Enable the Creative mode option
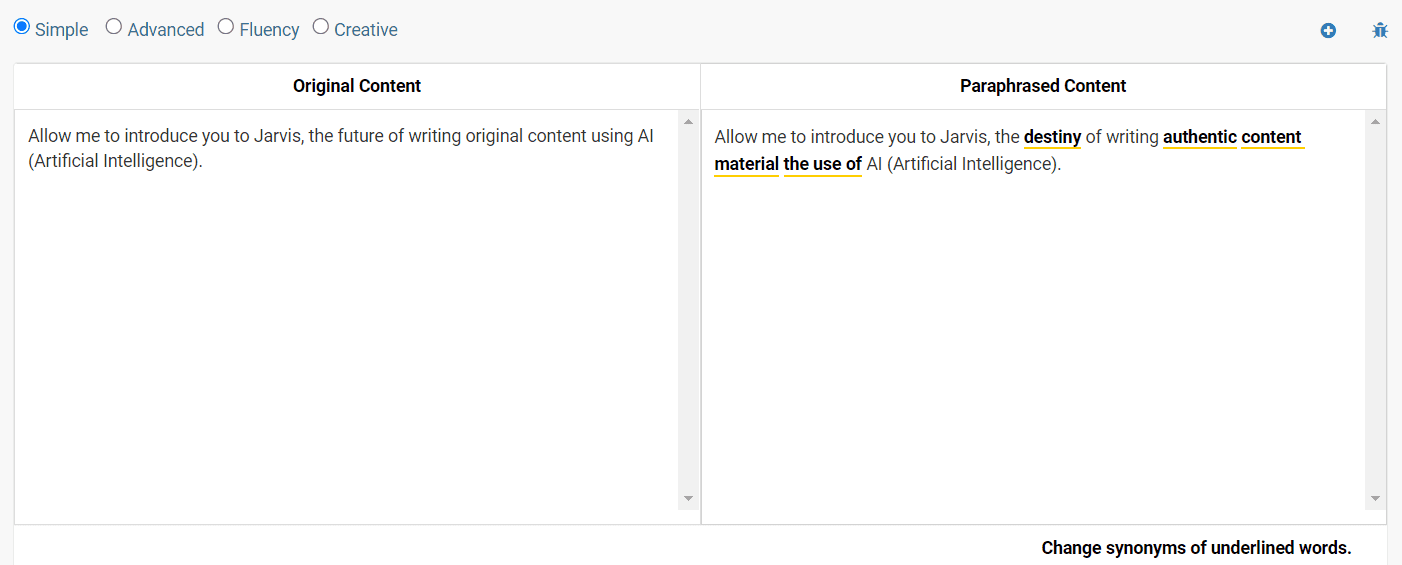The height and width of the screenshot is (565, 1402). click(321, 27)
